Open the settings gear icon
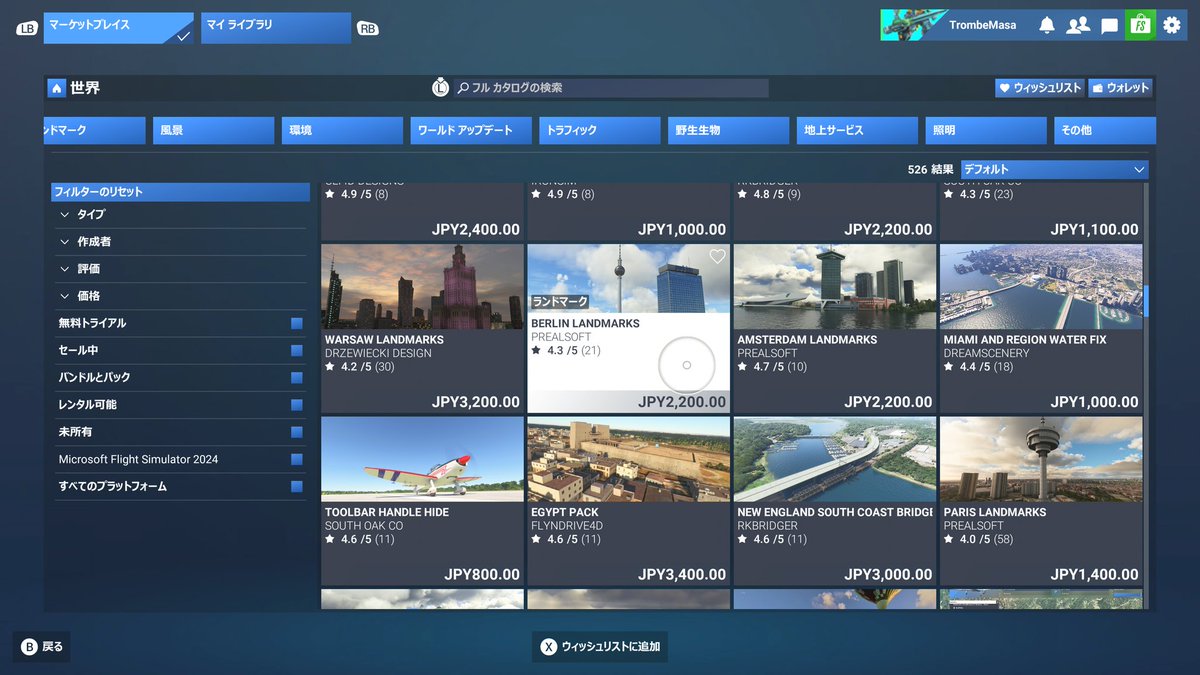Image resolution: width=1200 pixels, height=675 pixels. [1172, 25]
